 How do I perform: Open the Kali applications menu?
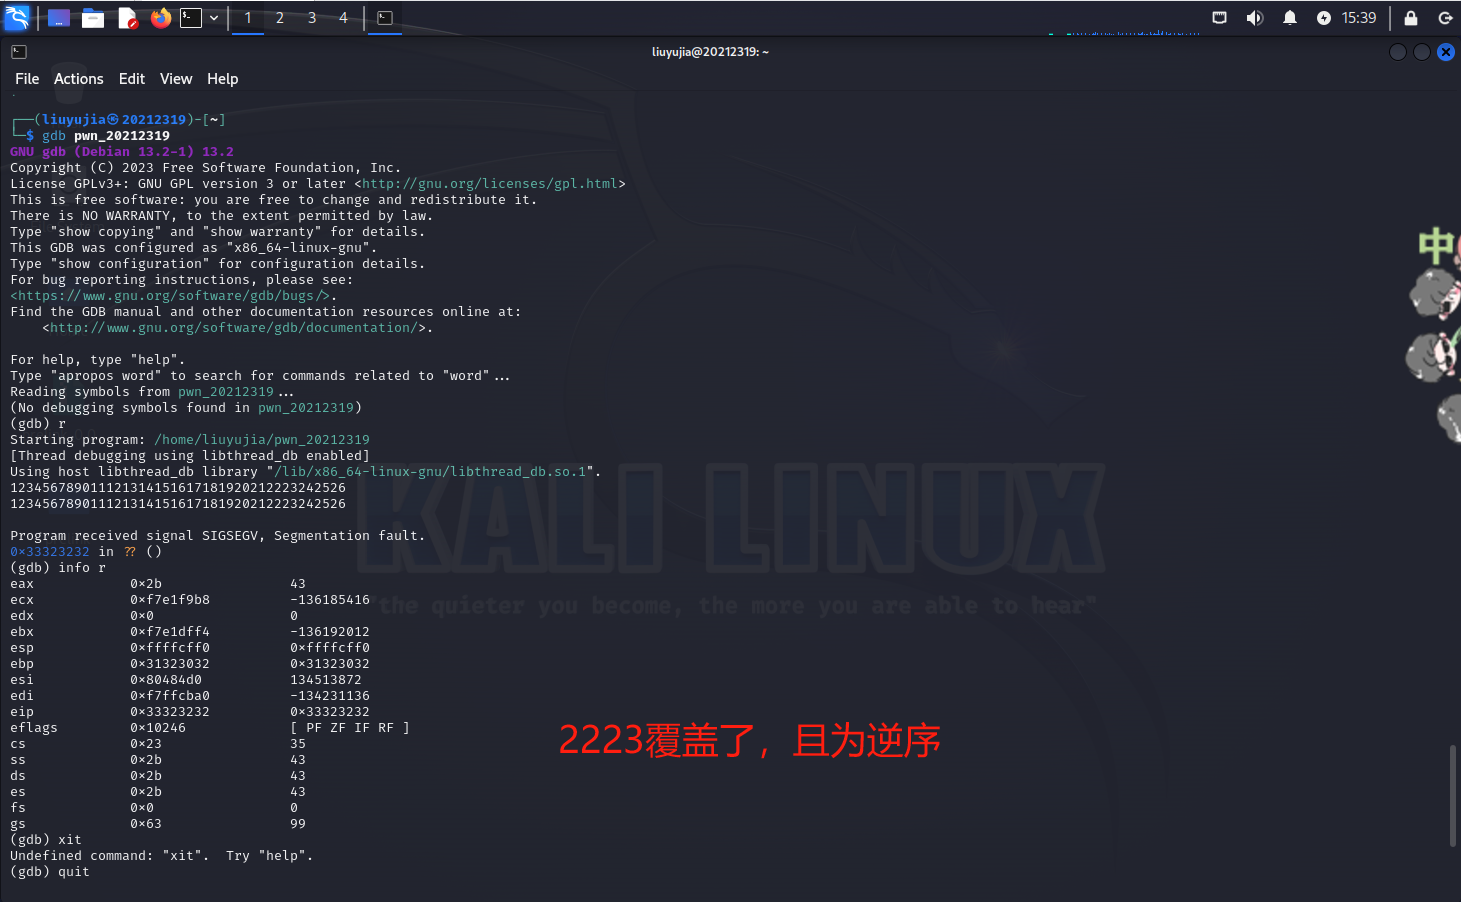[17, 17]
